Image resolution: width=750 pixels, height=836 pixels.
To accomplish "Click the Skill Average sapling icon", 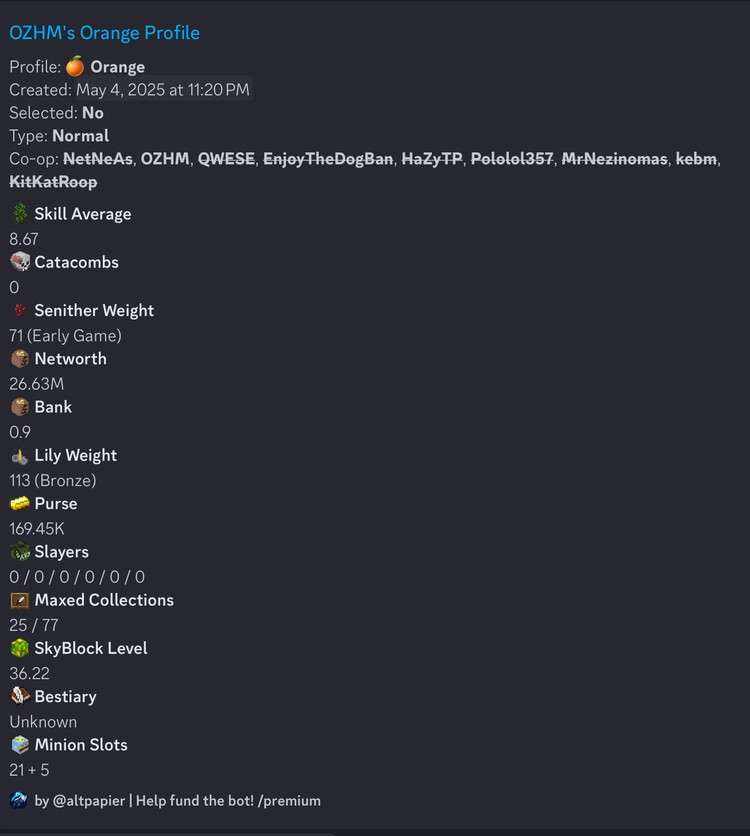I will click(20, 213).
